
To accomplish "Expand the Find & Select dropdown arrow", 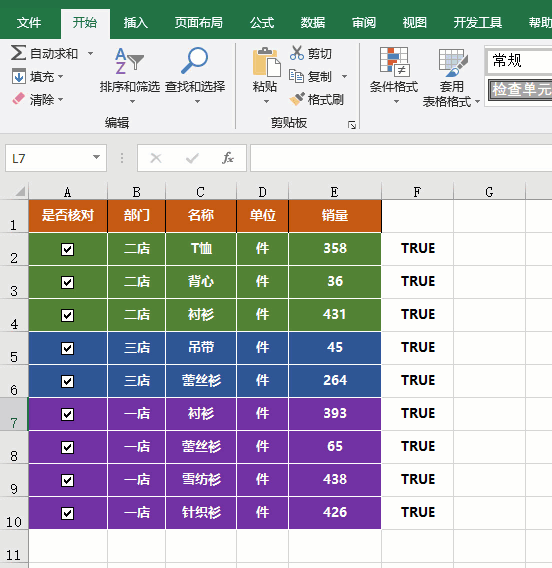I will pyautogui.click(x=197, y=102).
